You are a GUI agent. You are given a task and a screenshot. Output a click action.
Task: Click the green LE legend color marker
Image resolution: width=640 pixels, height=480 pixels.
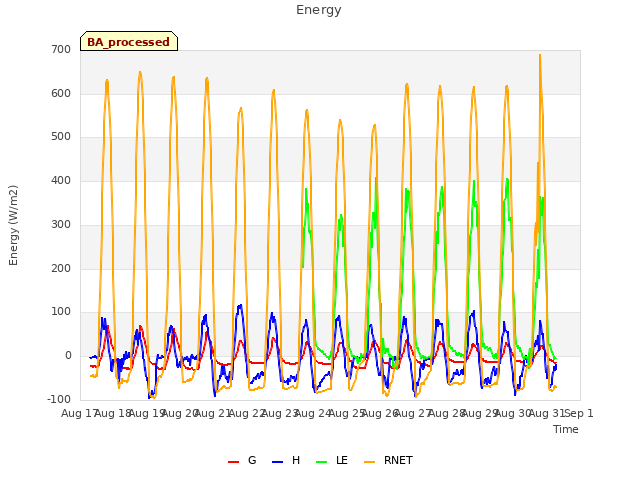point(322,462)
